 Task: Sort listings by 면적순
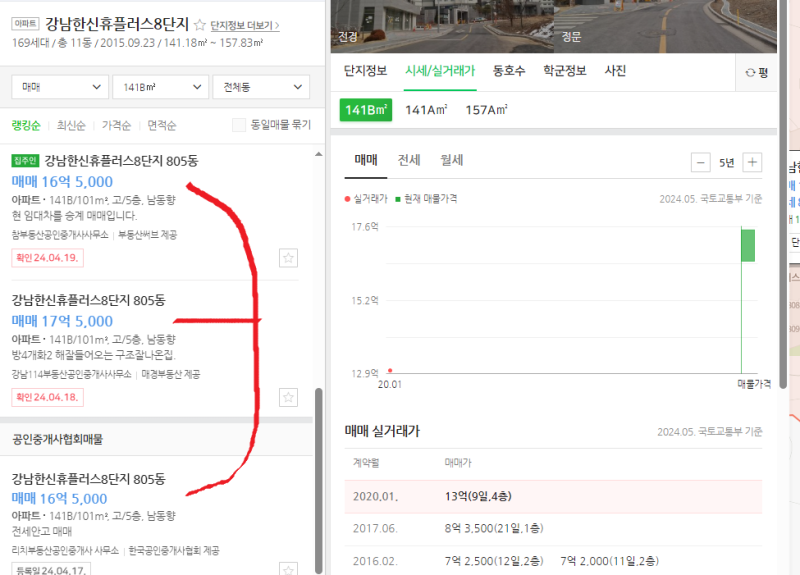coord(162,125)
